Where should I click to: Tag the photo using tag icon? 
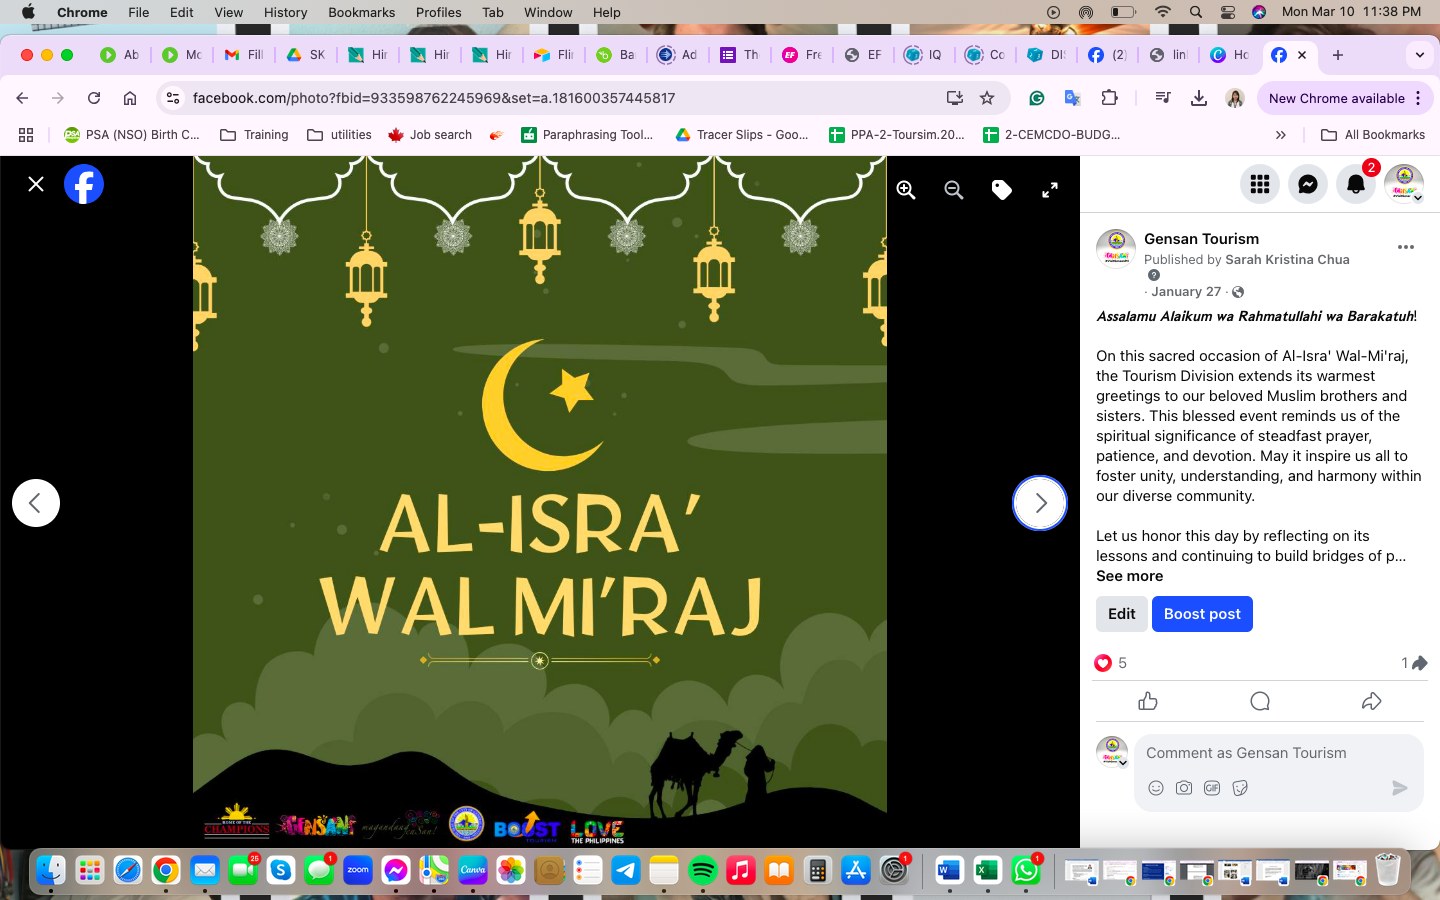coord(1002,190)
